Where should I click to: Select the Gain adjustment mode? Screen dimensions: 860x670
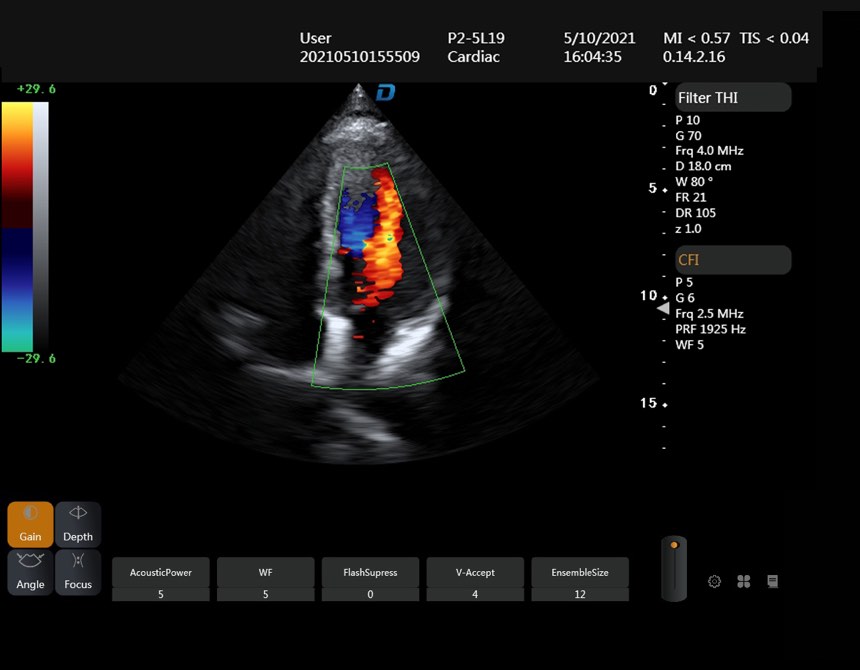[x=30, y=524]
